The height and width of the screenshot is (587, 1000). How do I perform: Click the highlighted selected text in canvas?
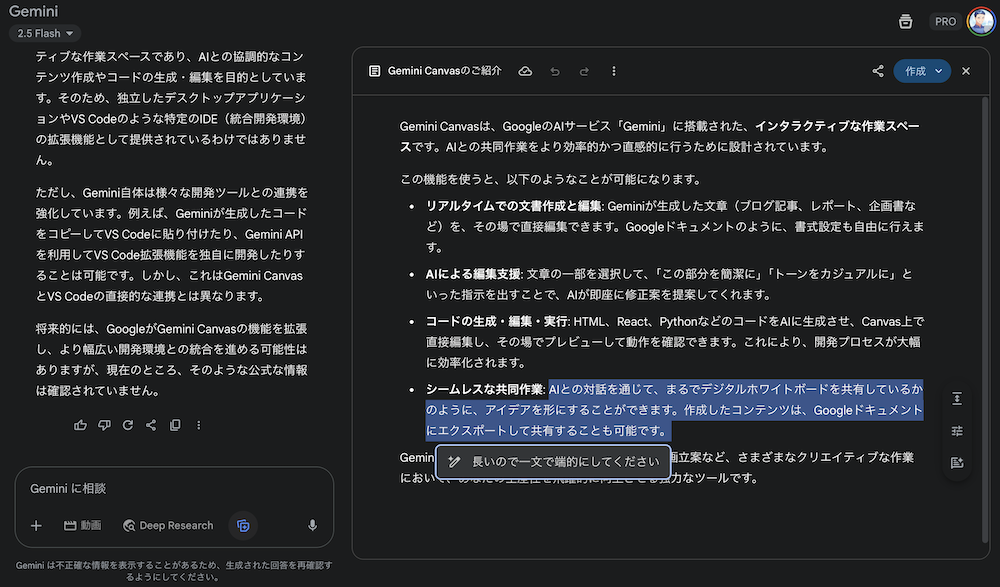tap(674, 410)
